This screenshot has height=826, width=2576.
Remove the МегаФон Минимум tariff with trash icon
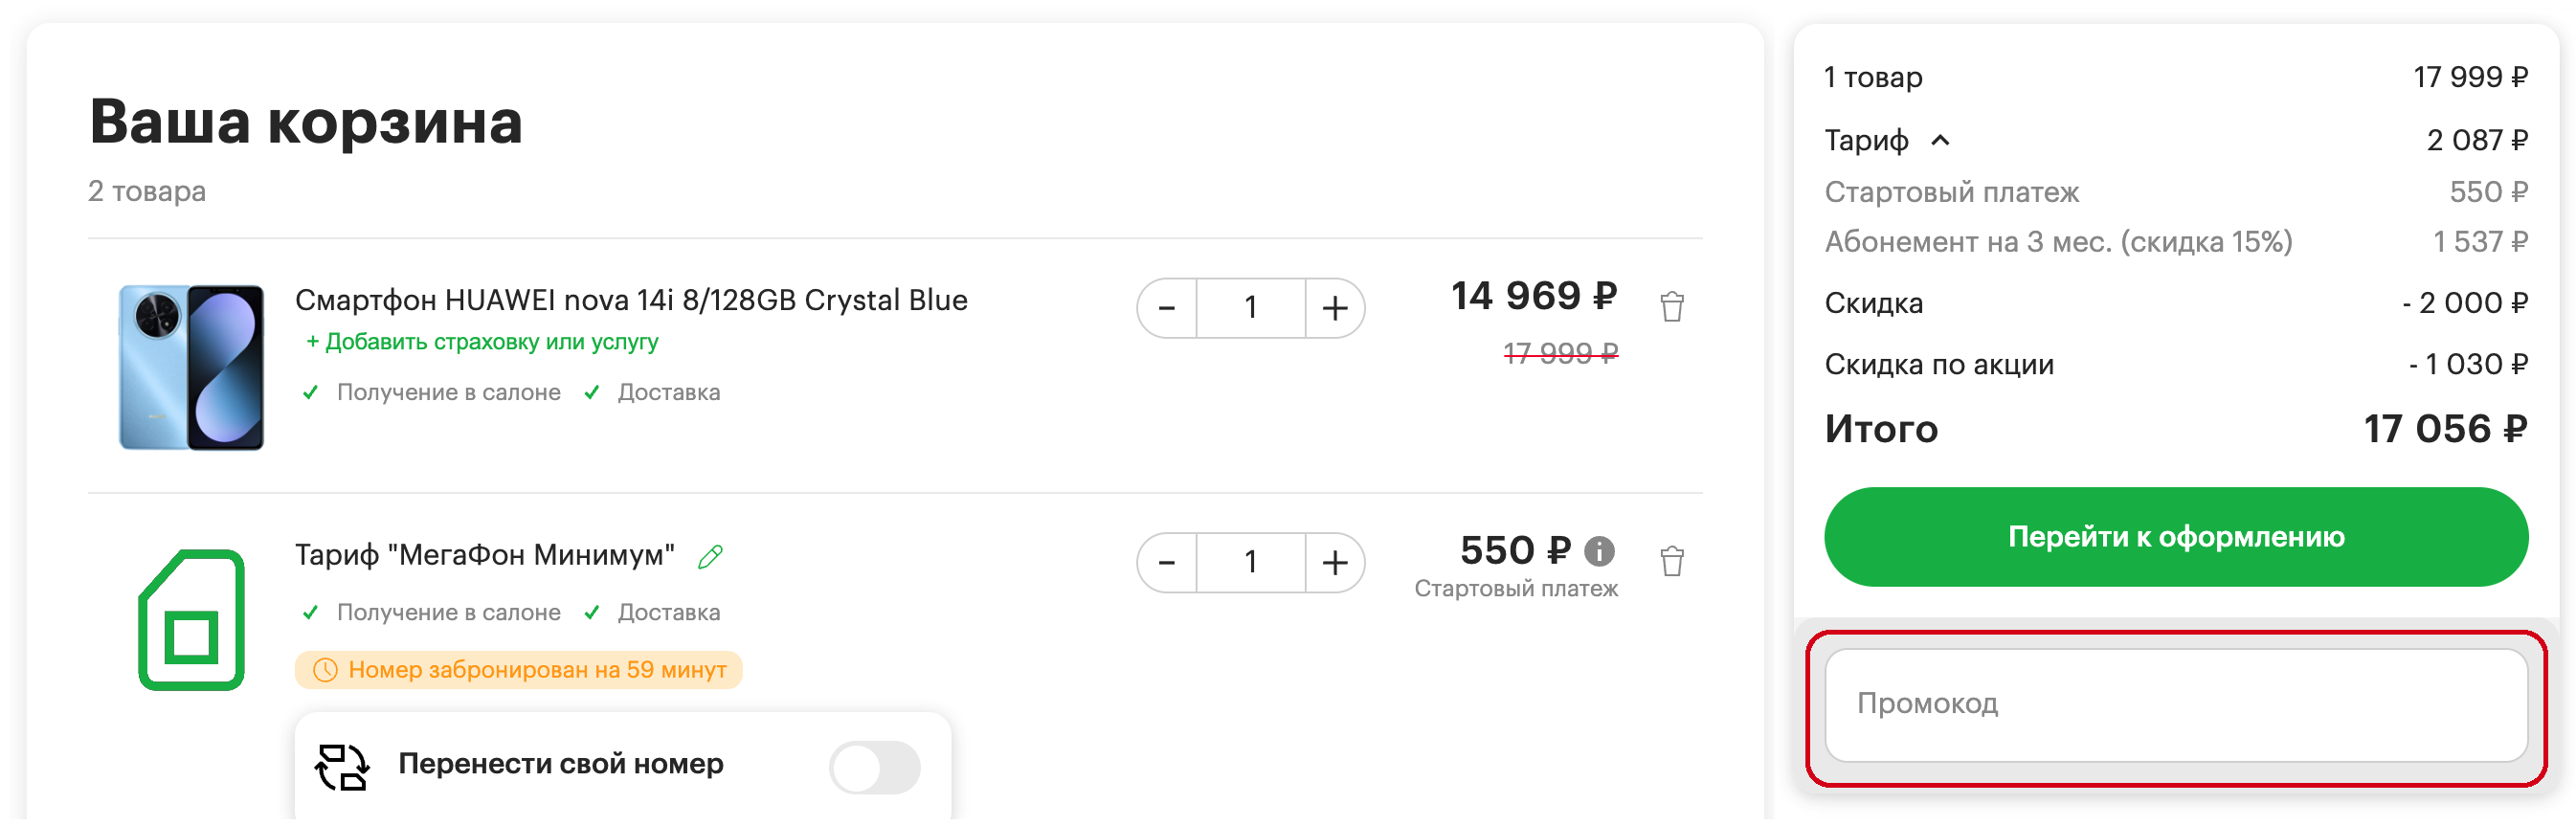(1671, 562)
